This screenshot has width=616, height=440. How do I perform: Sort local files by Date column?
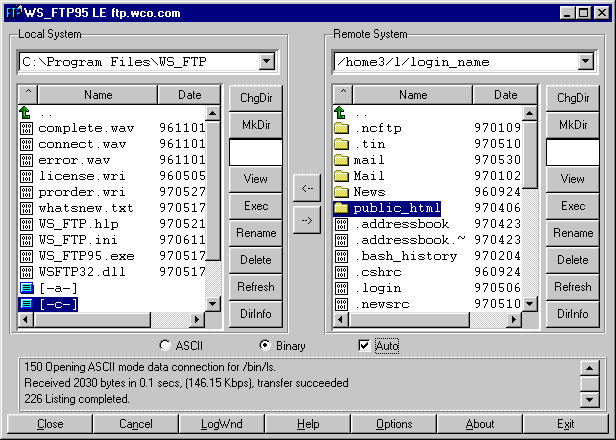[189, 95]
